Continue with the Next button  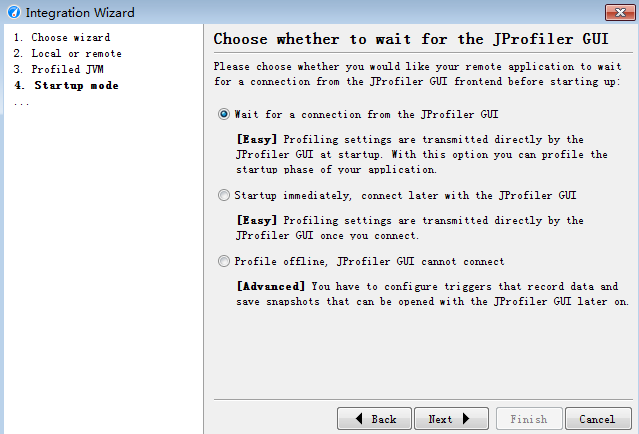451,419
